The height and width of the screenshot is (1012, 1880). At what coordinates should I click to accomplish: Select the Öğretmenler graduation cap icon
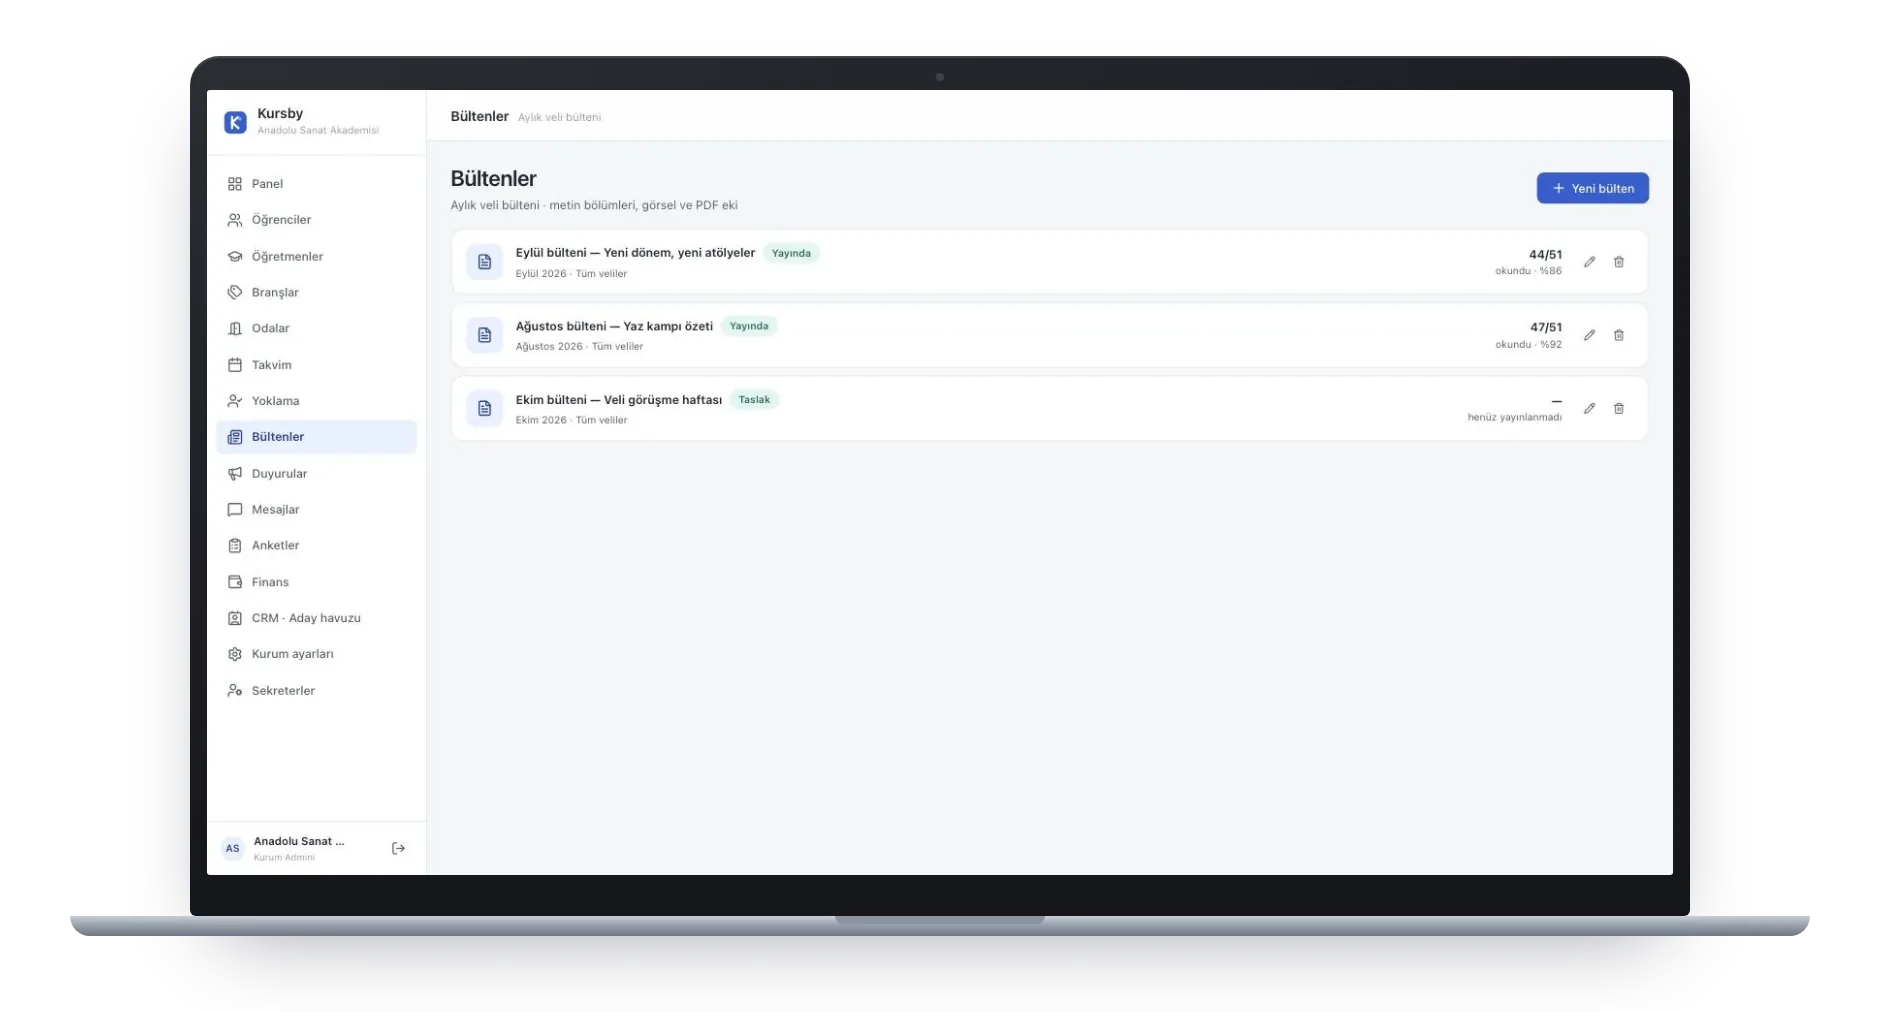235,257
